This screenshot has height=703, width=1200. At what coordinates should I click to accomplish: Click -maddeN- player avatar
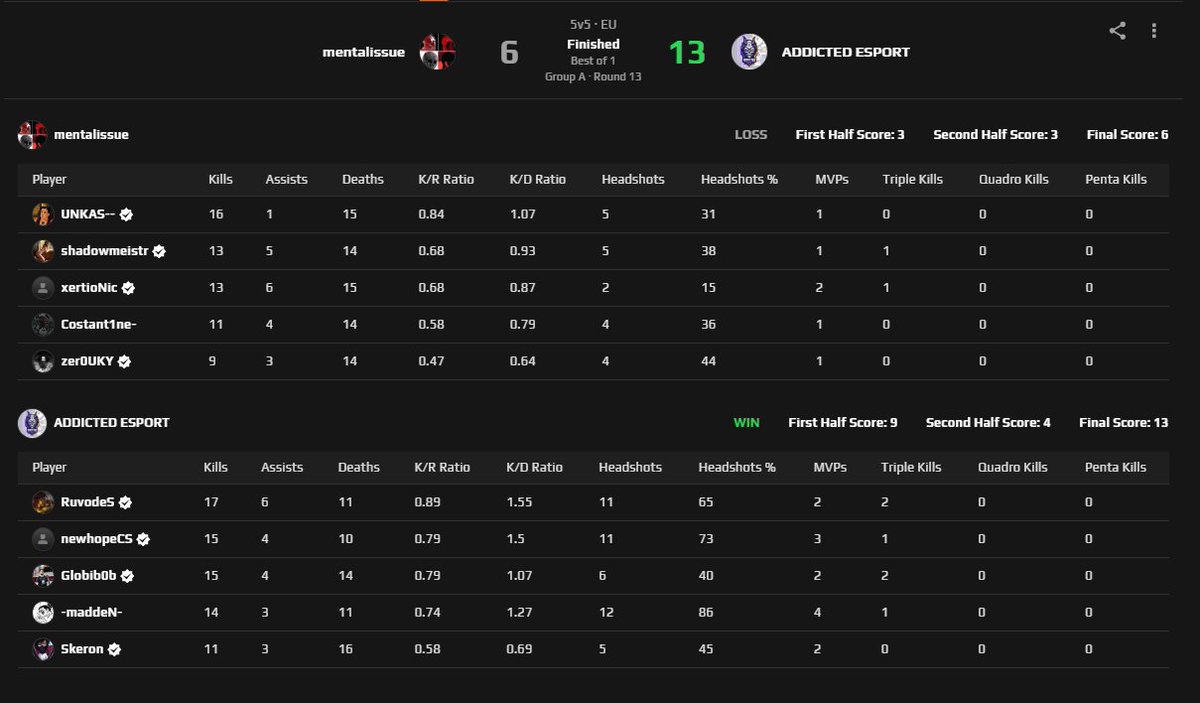43,612
